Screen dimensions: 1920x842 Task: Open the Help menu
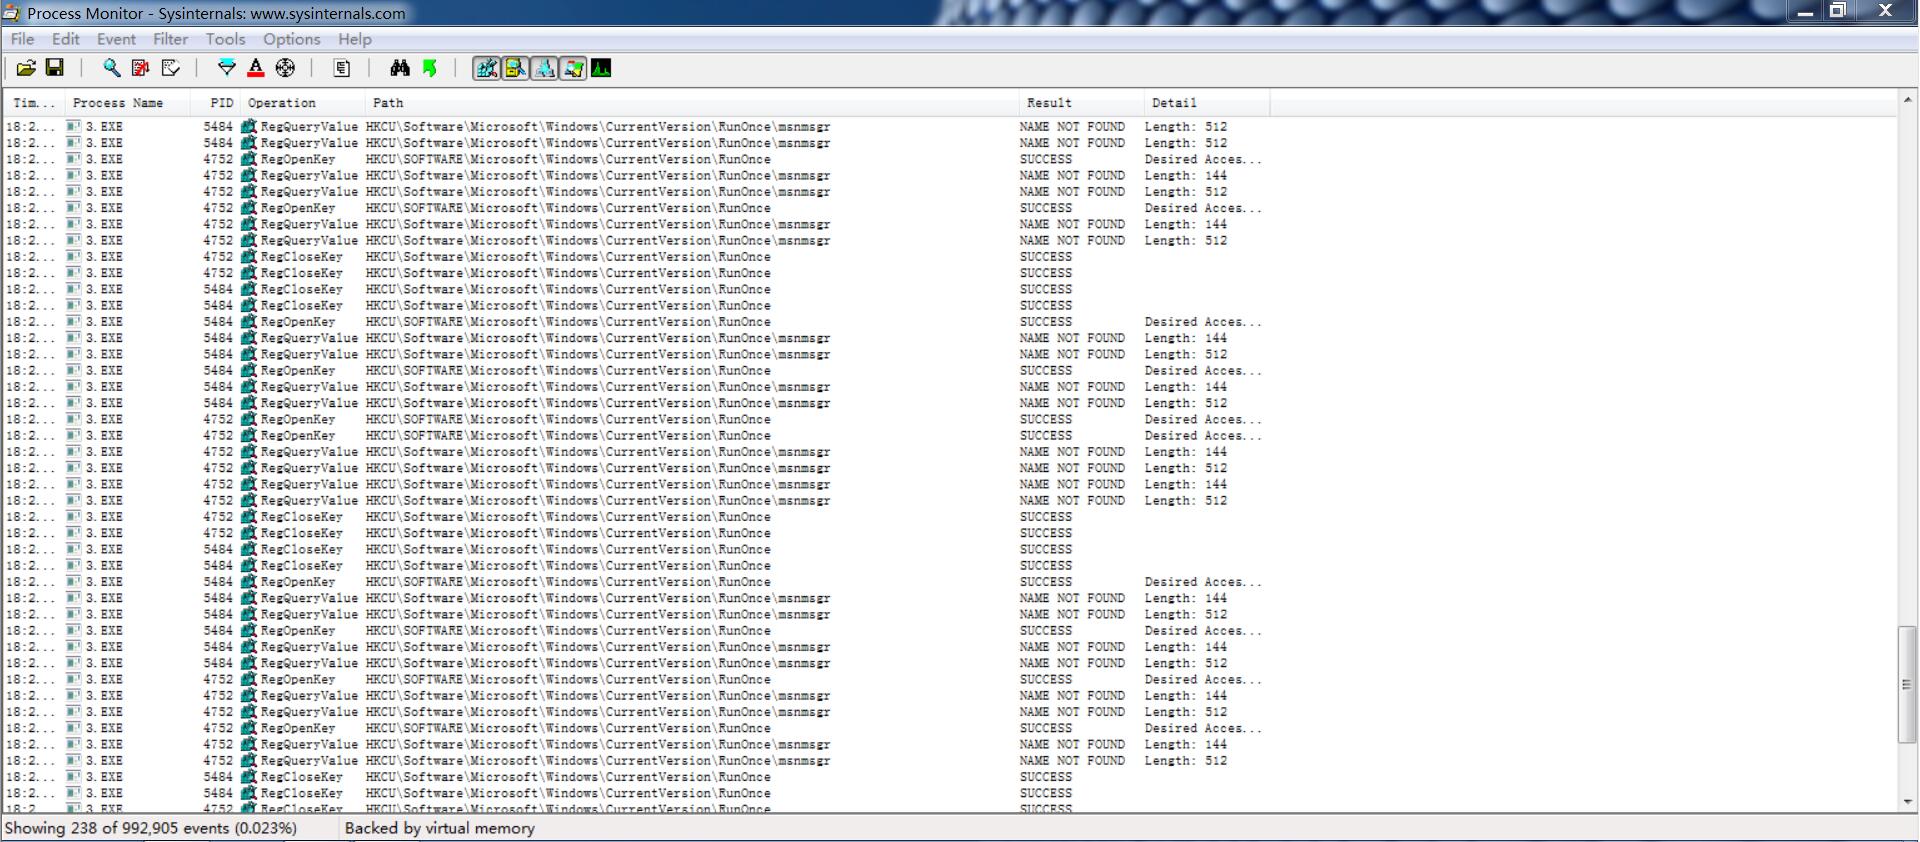click(355, 39)
